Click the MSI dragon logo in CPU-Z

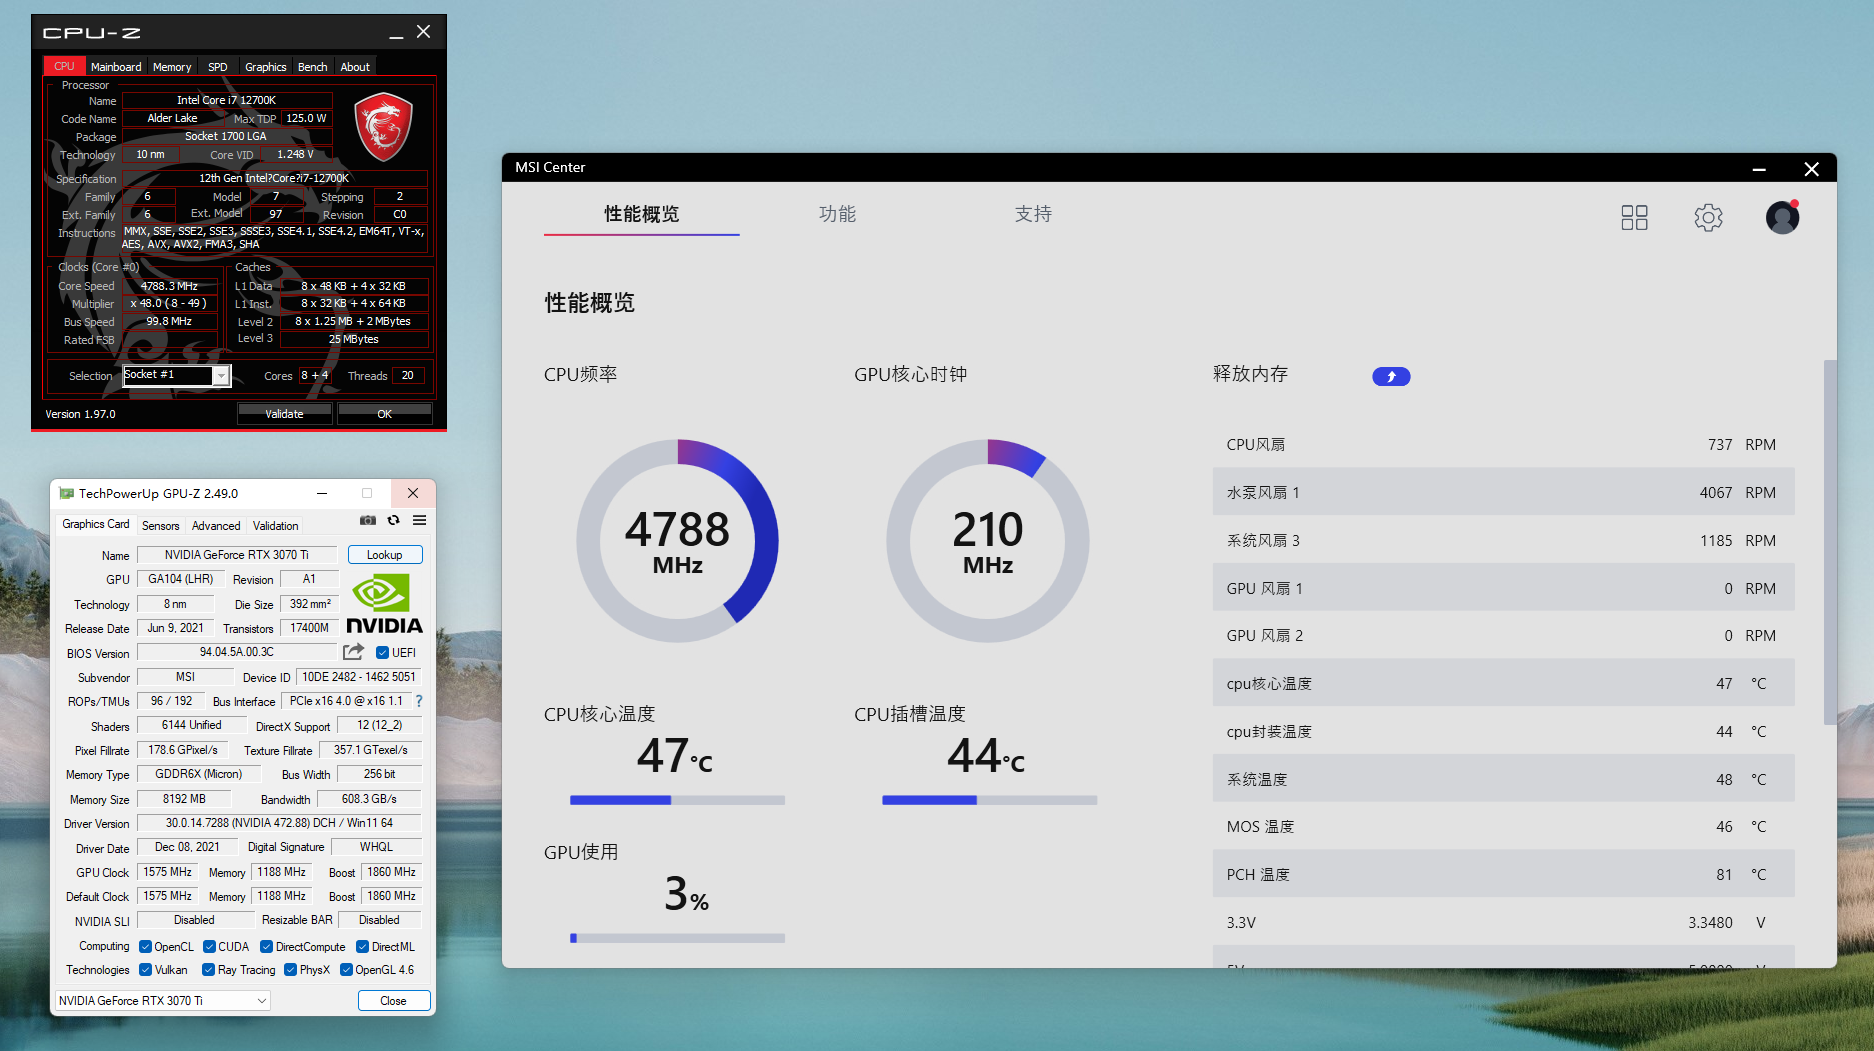tap(384, 127)
